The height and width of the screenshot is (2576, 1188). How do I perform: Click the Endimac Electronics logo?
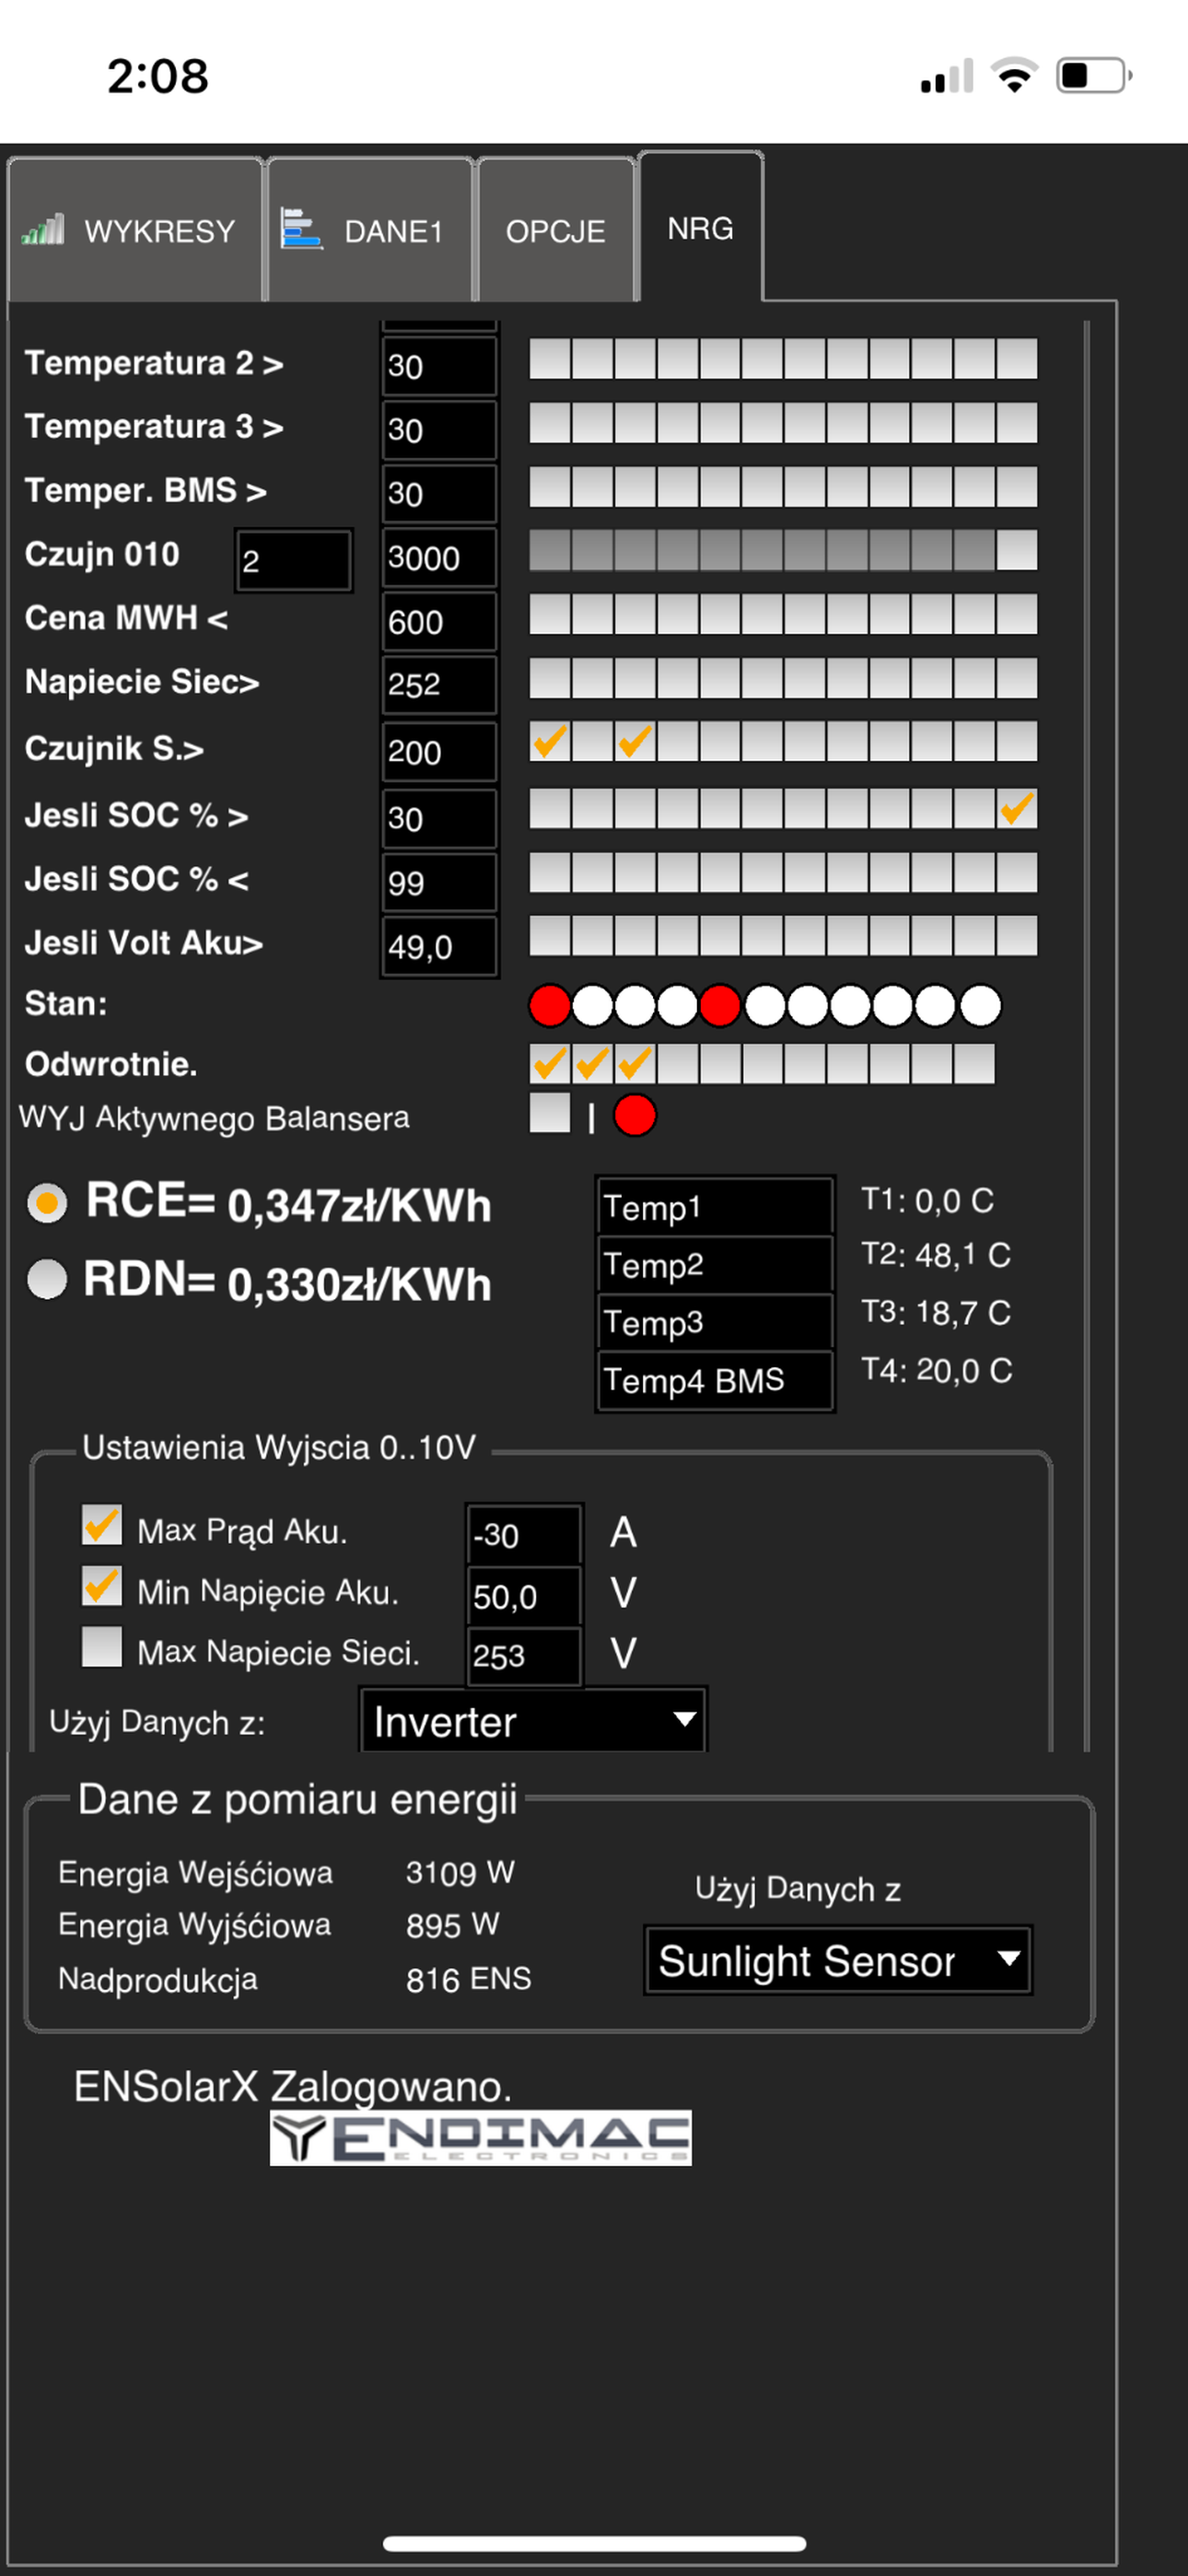coord(481,2138)
